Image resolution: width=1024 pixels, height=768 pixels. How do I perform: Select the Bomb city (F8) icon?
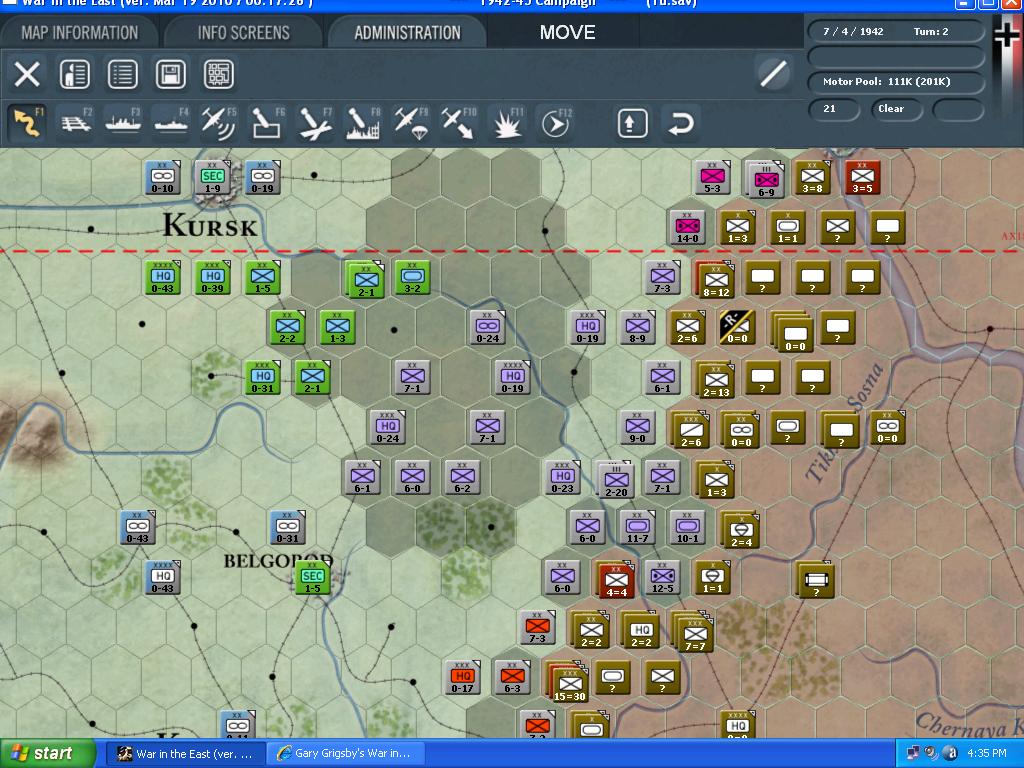362,122
